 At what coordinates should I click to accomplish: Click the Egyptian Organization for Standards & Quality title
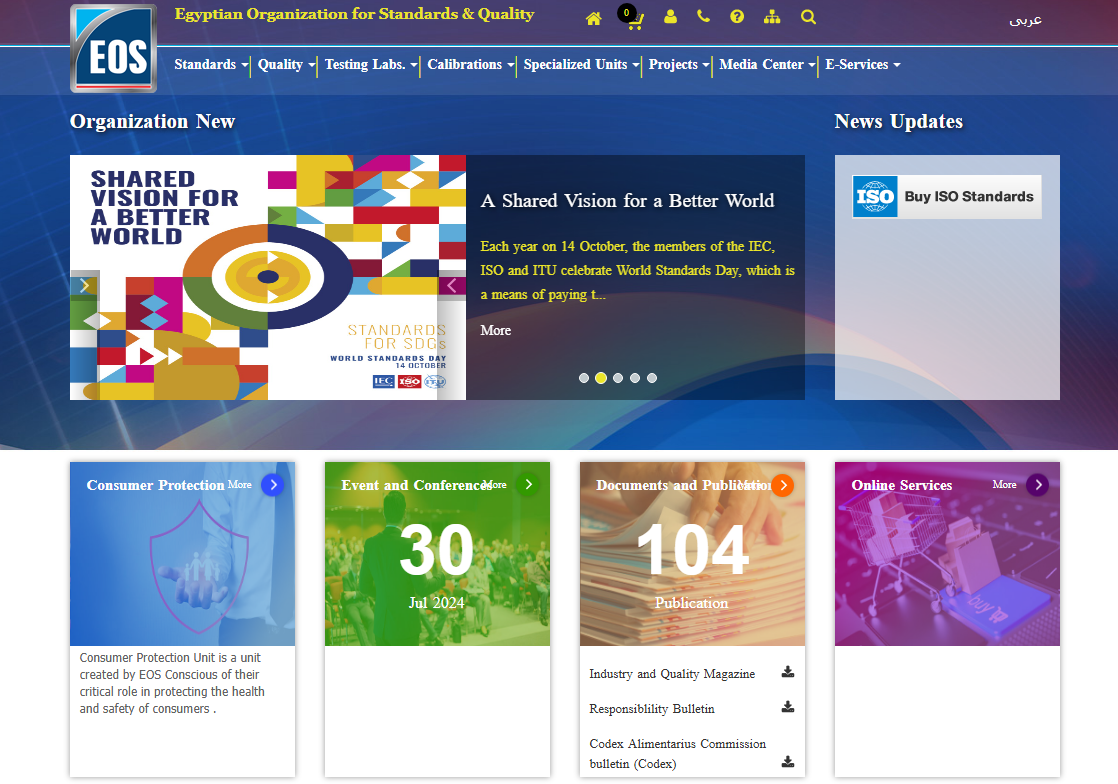point(354,14)
